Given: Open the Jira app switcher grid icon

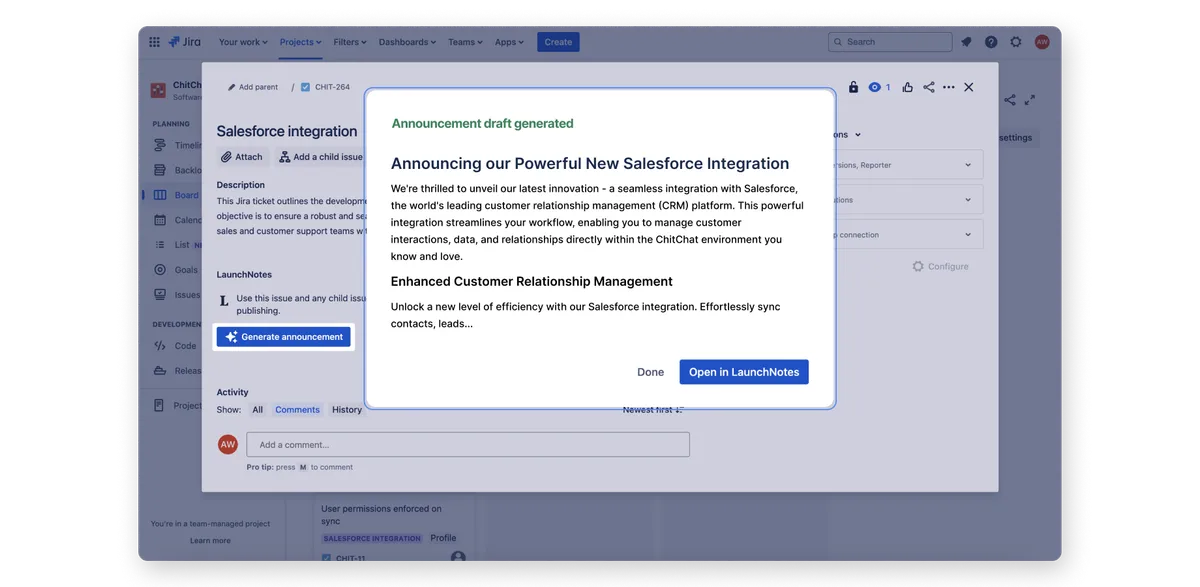Looking at the screenshot, I should coord(154,42).
